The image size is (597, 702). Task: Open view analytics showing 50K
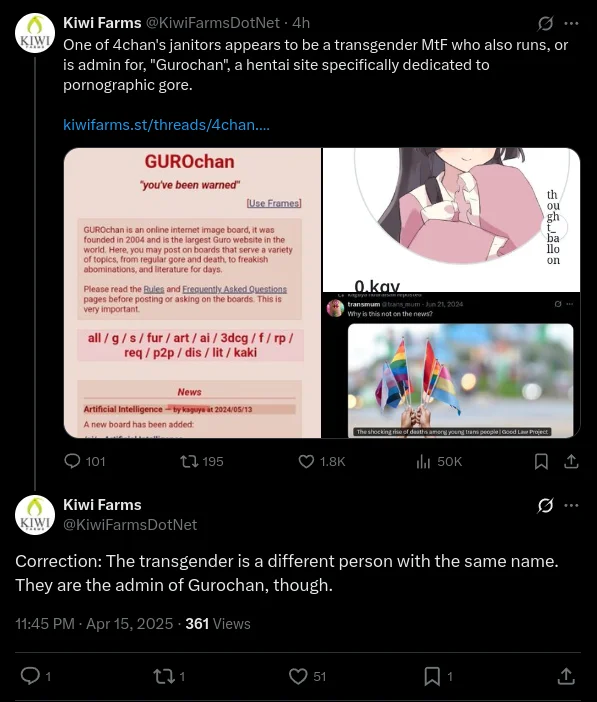(x=423, y=461)
